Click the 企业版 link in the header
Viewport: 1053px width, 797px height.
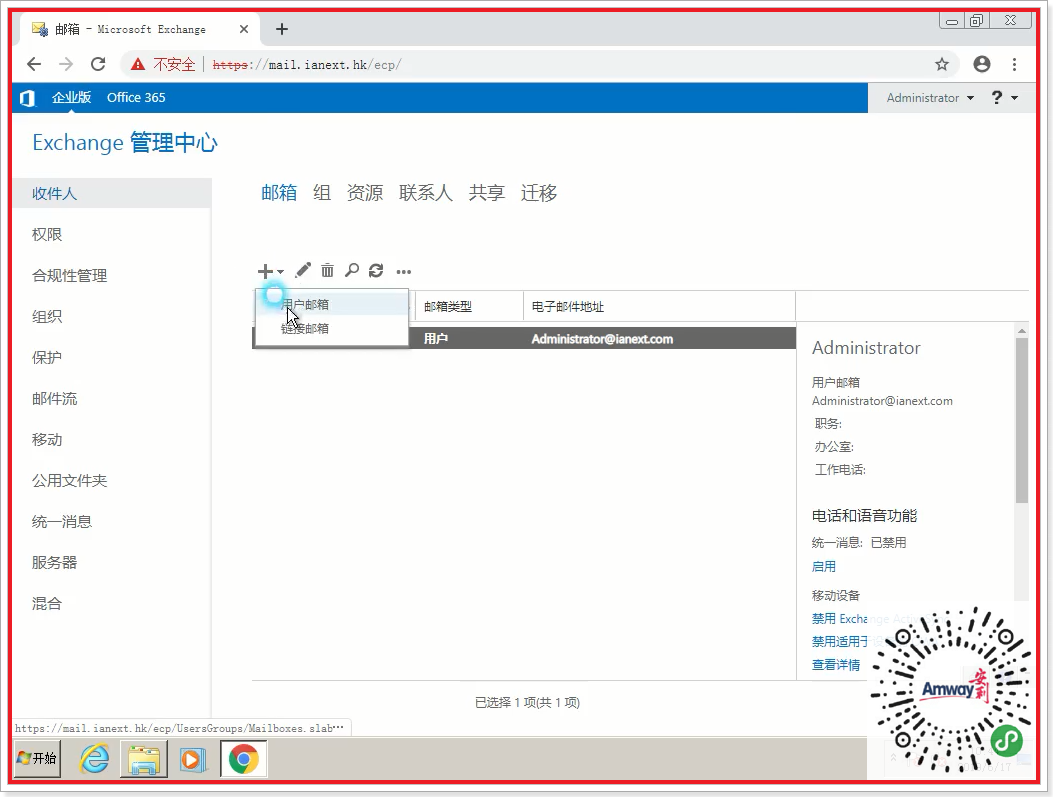click(71, 97)
